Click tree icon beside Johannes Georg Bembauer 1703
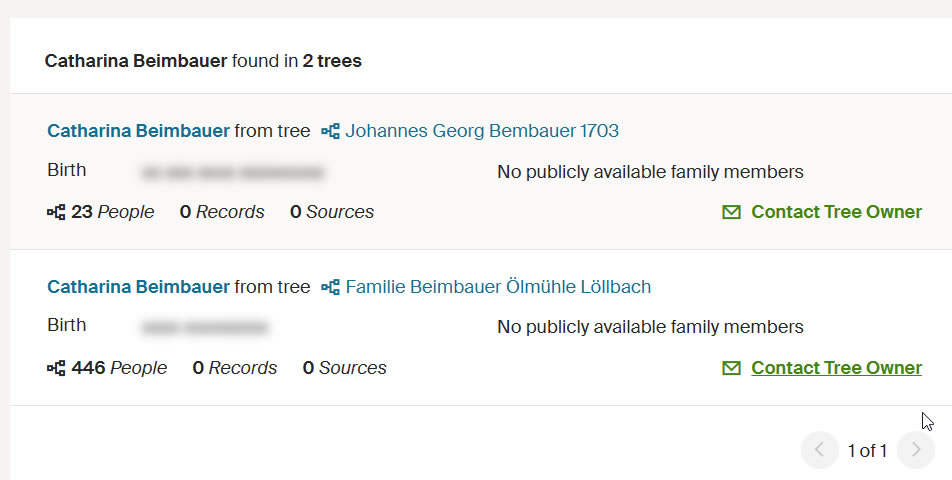Image resolution: width=952 pixels, height=480 pixels. coord(331,131)
